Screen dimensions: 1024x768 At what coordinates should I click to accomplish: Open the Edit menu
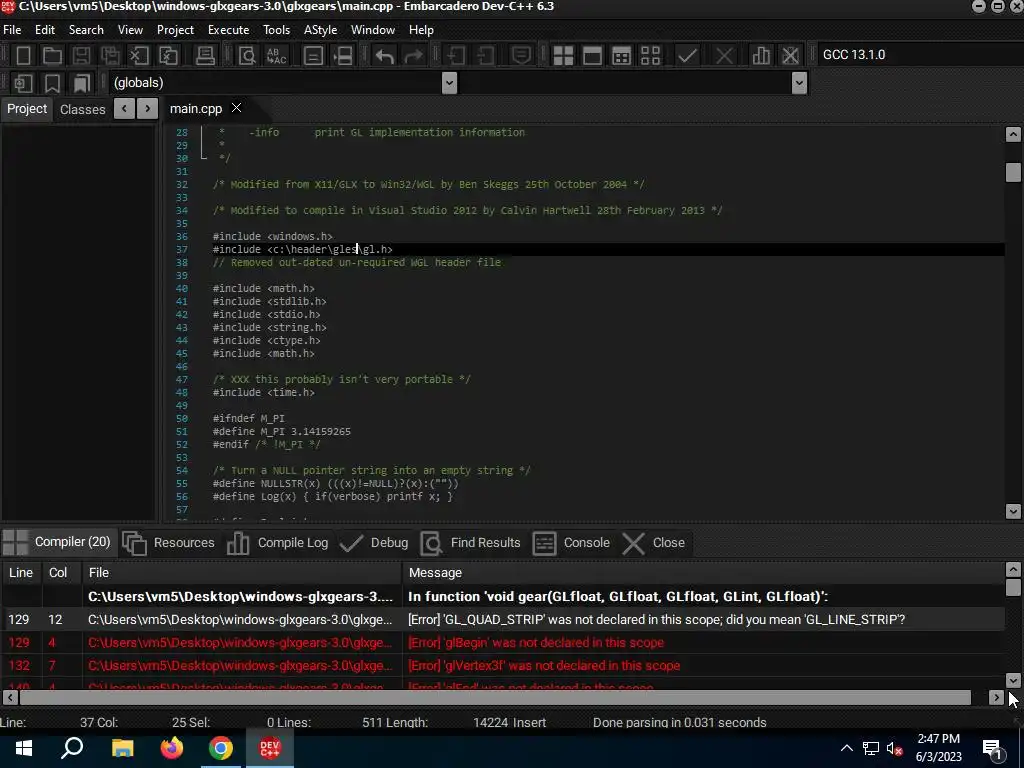(x=45, y=30)
